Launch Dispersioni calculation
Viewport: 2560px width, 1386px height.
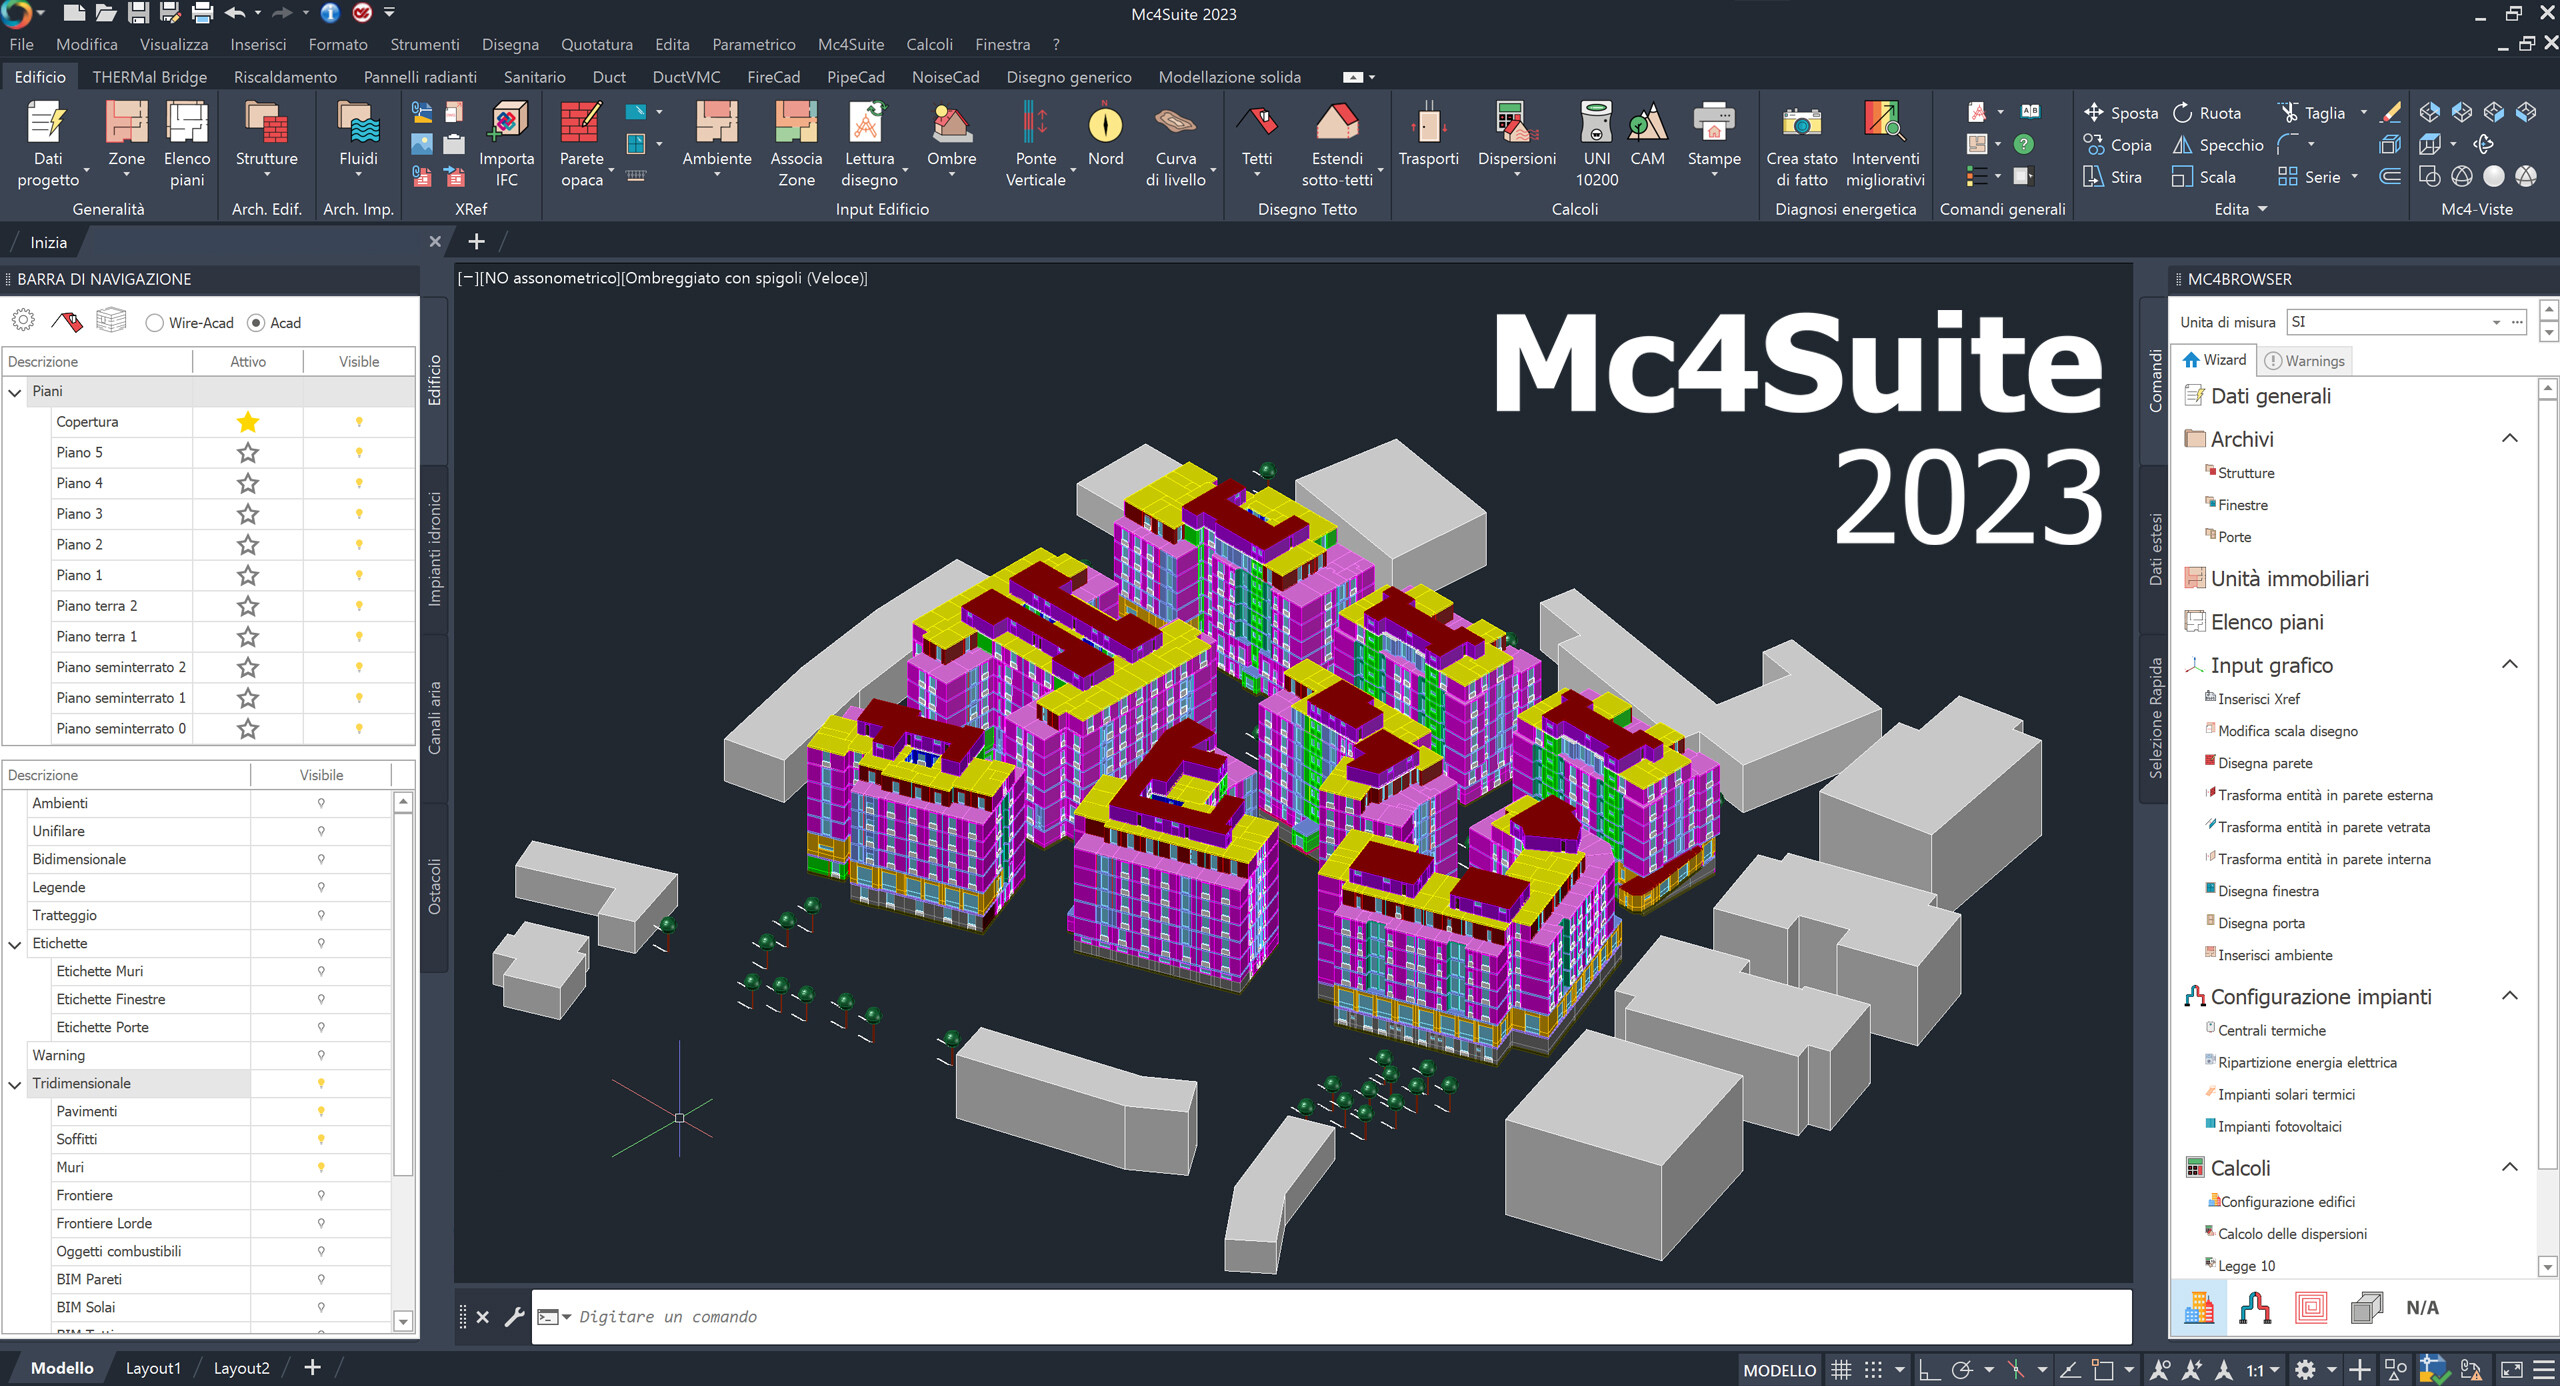(x=1517, y=138)
